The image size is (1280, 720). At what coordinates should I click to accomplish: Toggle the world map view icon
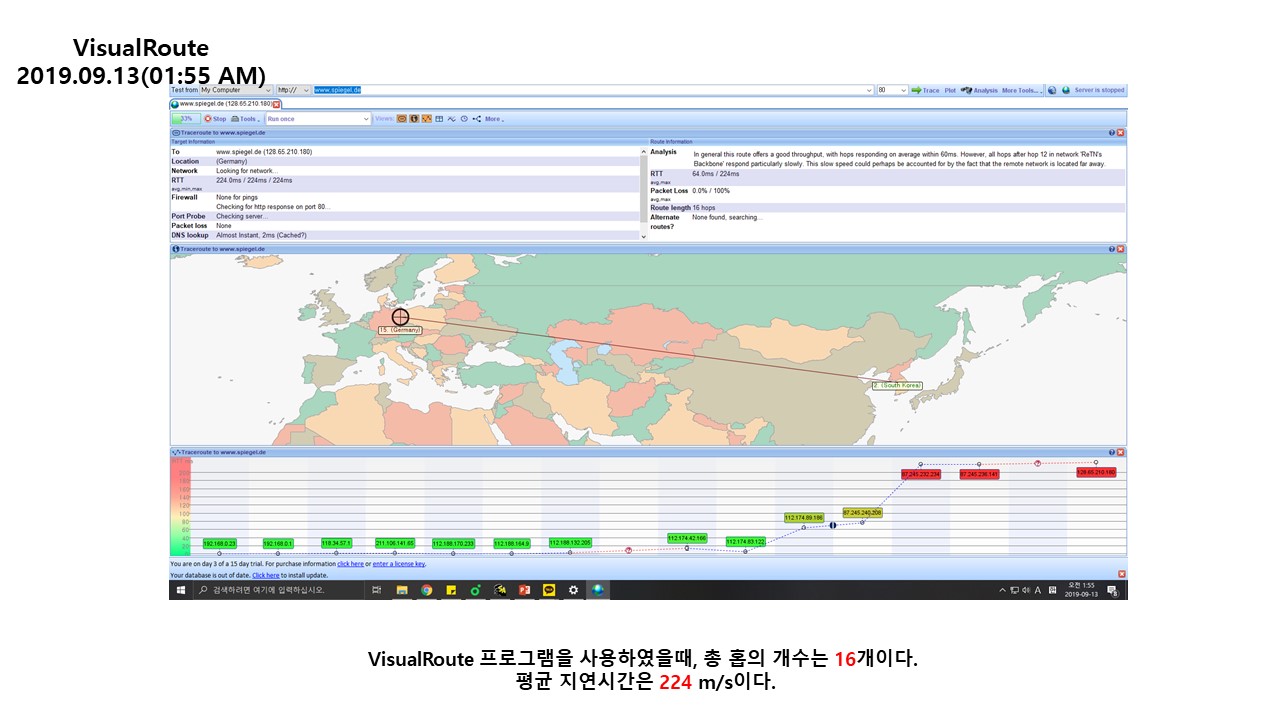[414, 119]
